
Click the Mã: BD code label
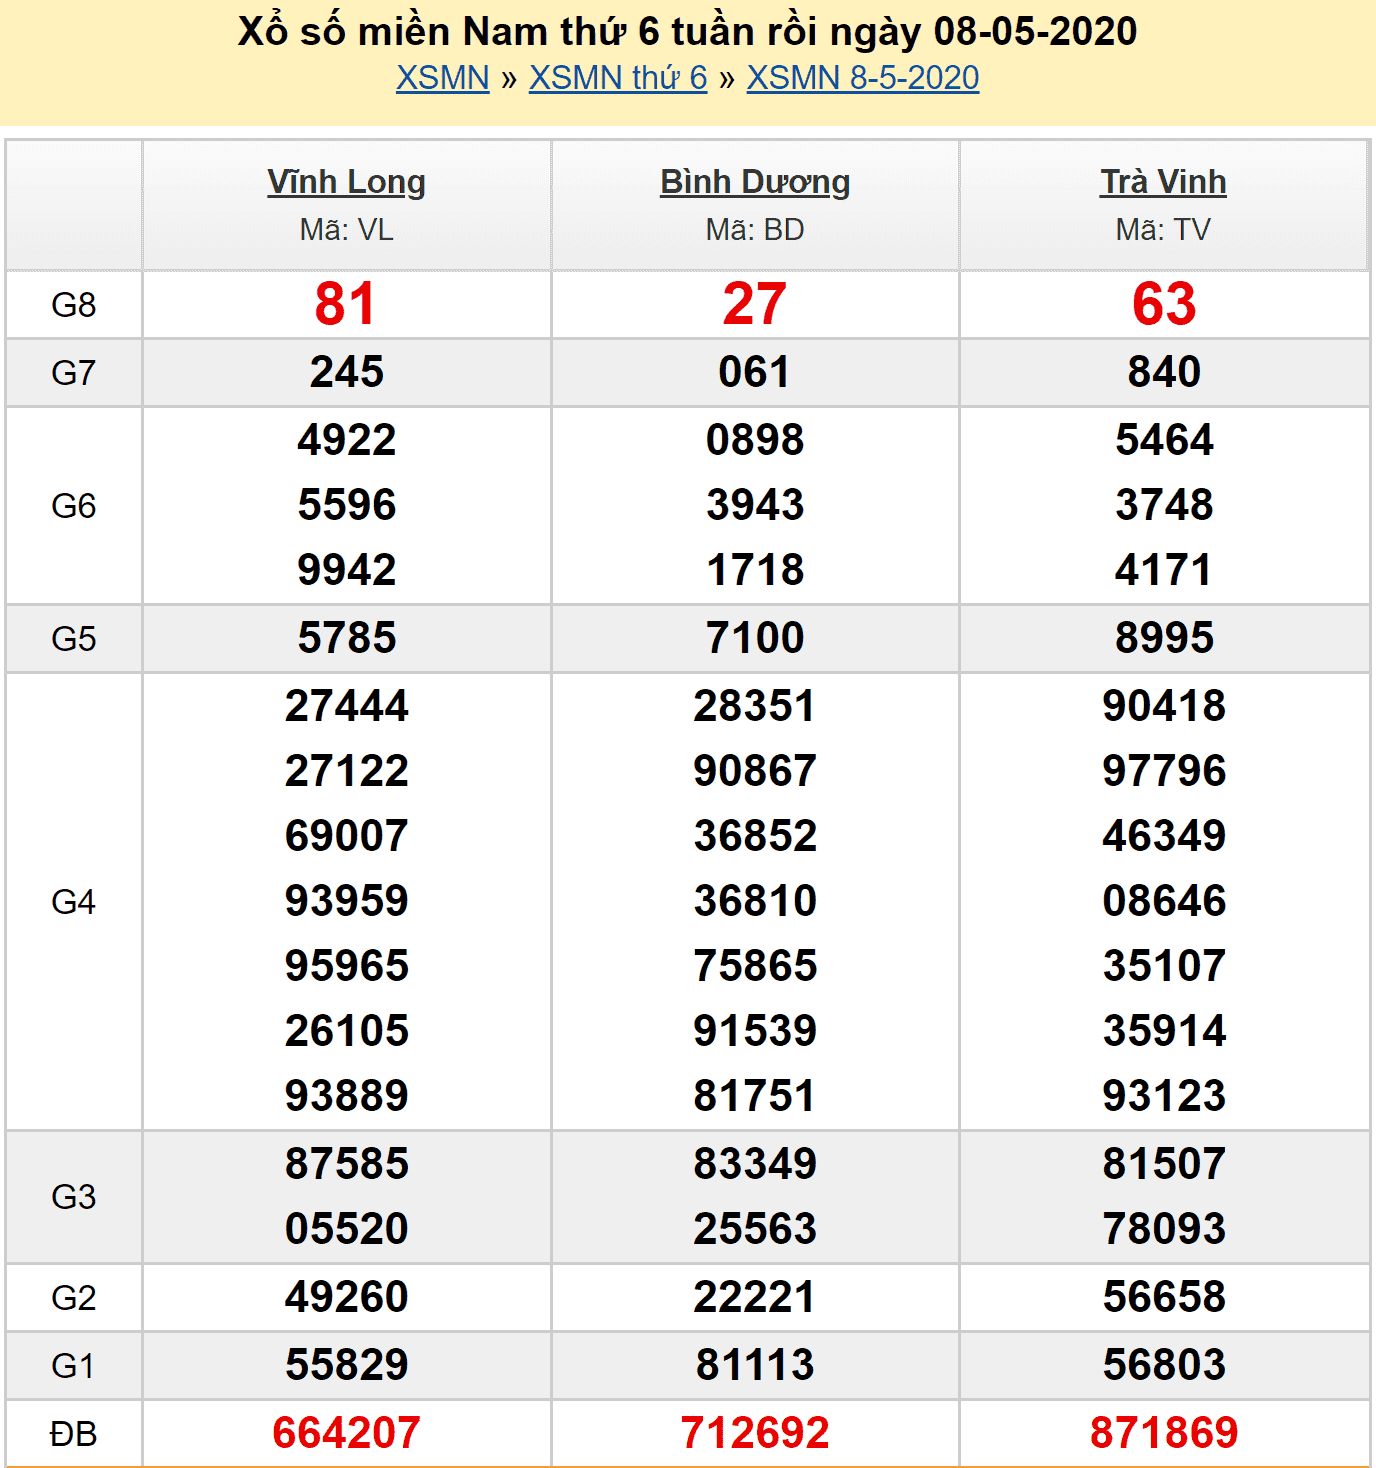pos(755,230)
